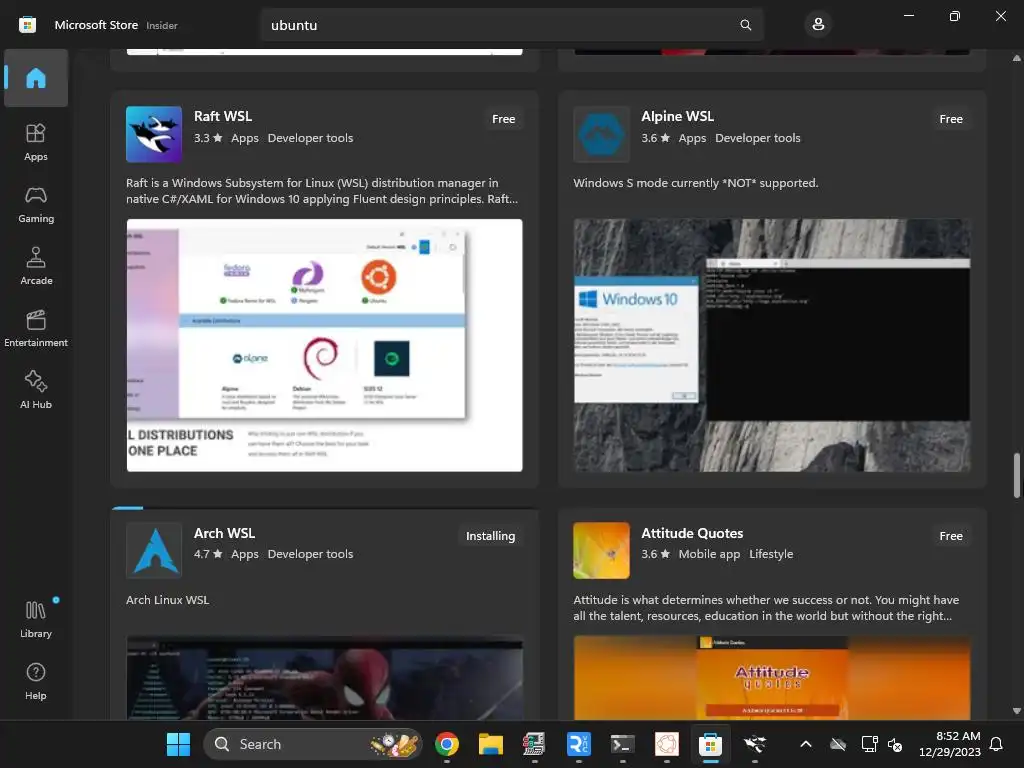Open File Explorer from the taskbar
The height and width of the screenshot is (768, 1024).
[x=490, y=744]
